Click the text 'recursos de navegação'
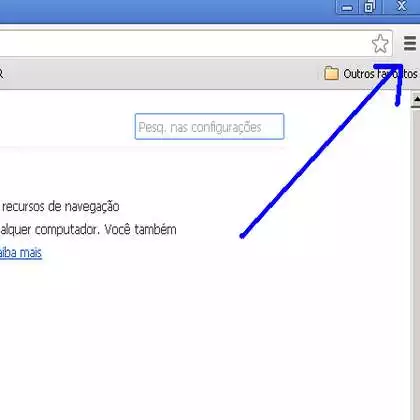The height and width of the screenshot is (420, 420). (x=60, y=207)
